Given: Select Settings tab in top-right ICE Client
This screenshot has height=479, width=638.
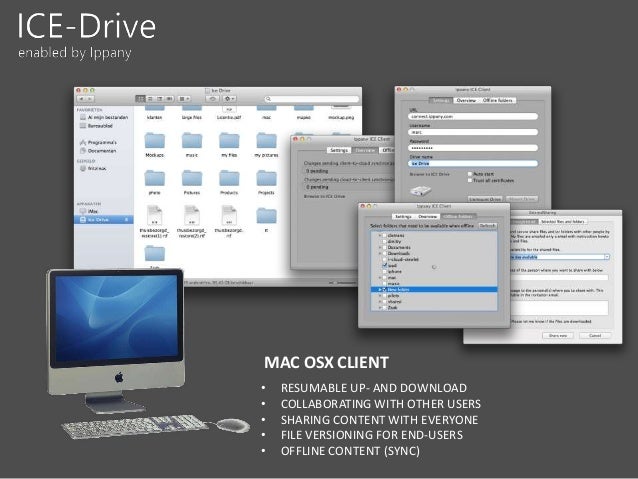Looking at the screenshot, I should [441, 100].
